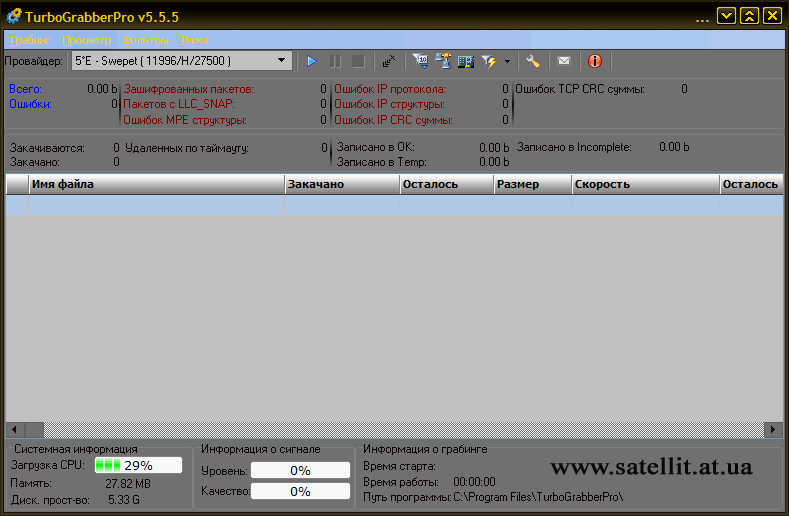This screenshot has height=516, width=789.
Task: Sort by the Закачано column header
Action: tap(342, 184)
